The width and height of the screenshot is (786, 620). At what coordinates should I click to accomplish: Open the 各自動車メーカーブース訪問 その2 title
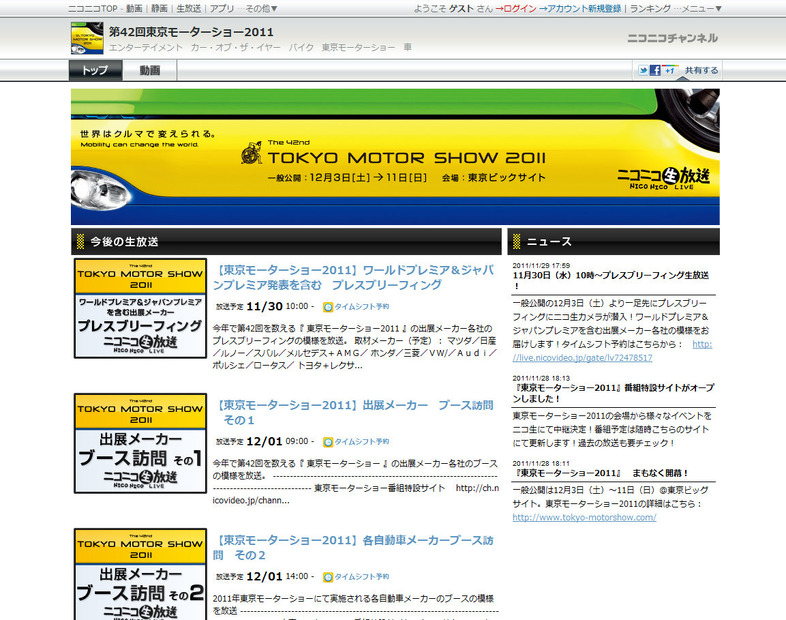pyautogui.click(x=353, y=548)
